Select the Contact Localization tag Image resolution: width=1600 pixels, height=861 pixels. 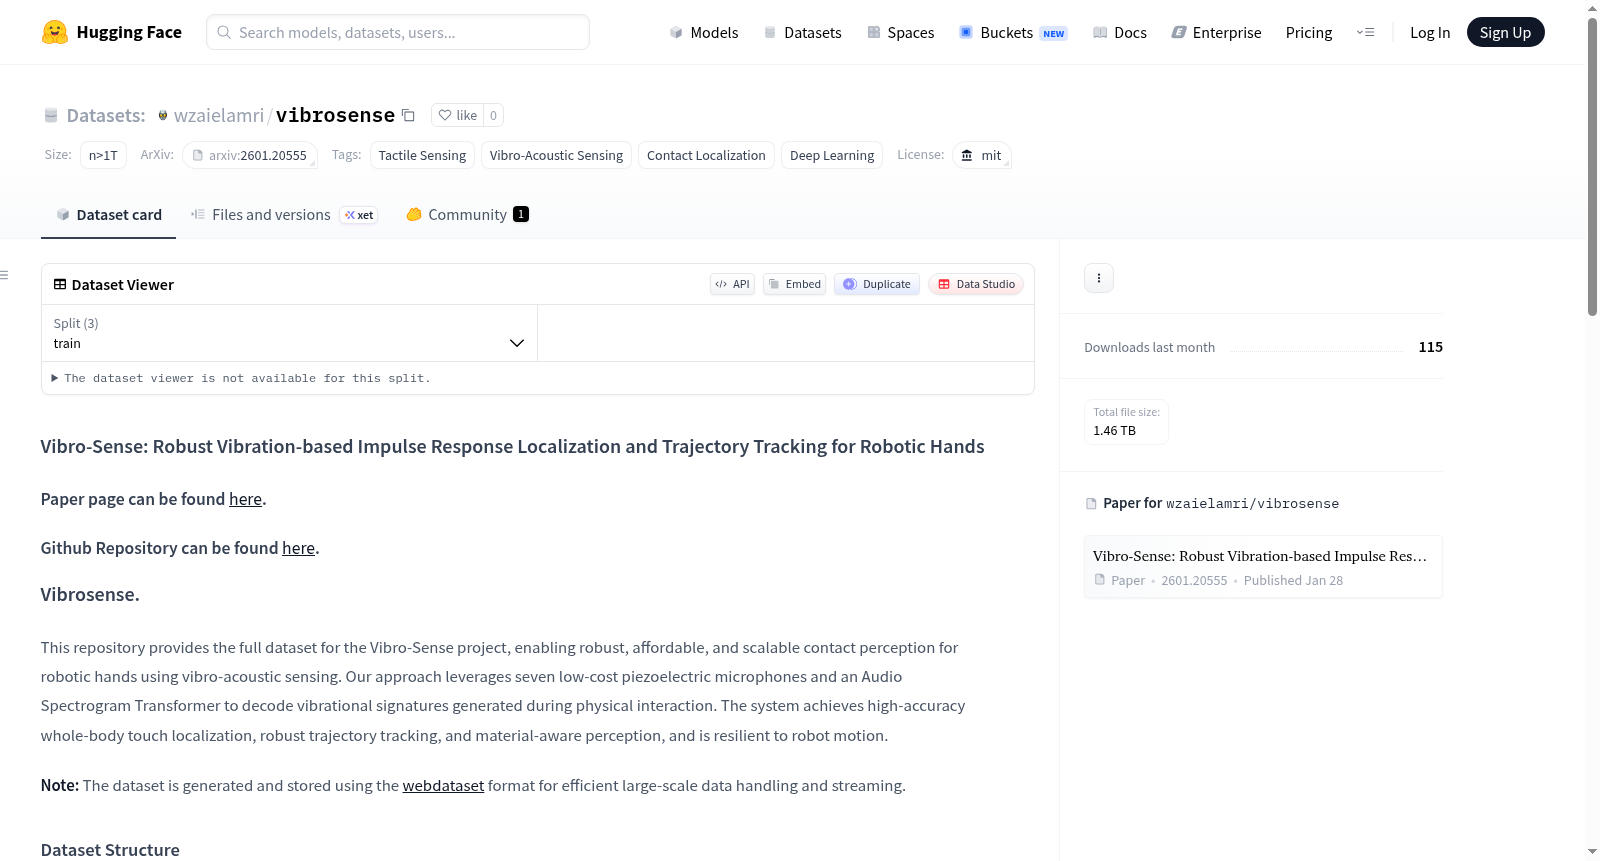coord(706,155)
